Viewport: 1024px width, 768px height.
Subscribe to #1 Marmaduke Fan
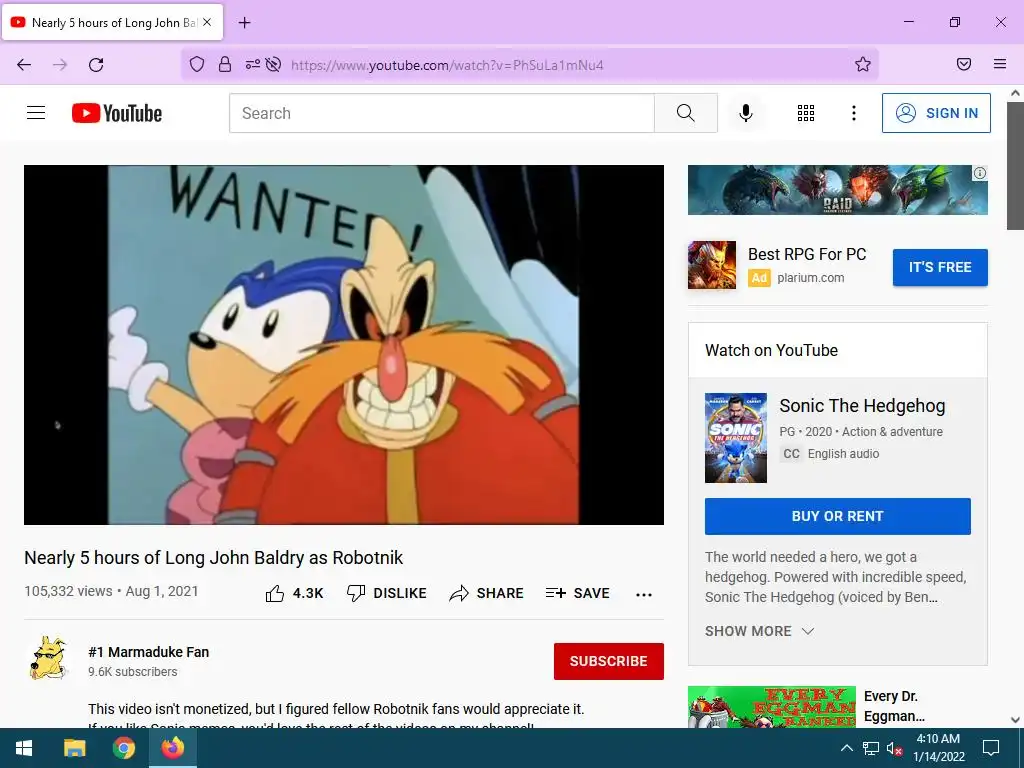click(x=609, y=661)
